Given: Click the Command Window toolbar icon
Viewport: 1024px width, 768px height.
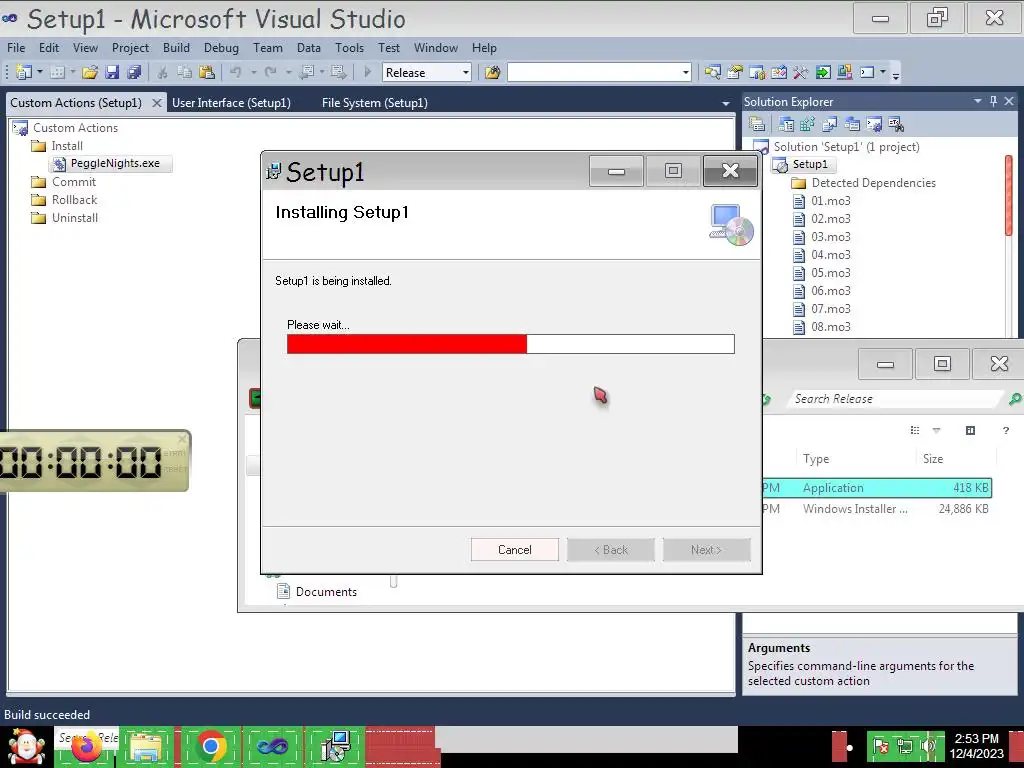Looking at the screenshot, I should pyautogui.click(x=867, y=72).
